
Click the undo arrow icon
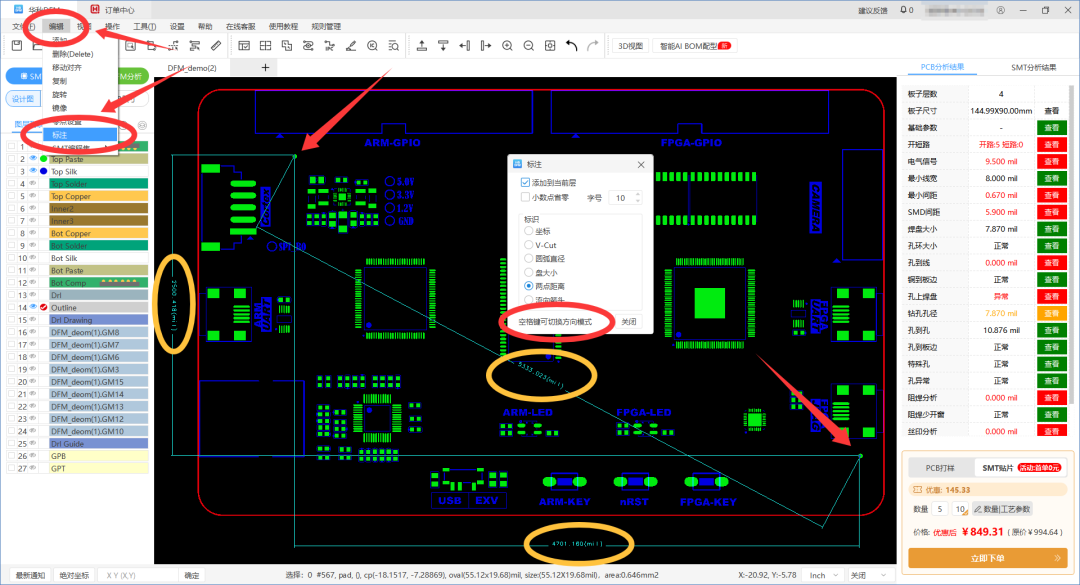572,45
